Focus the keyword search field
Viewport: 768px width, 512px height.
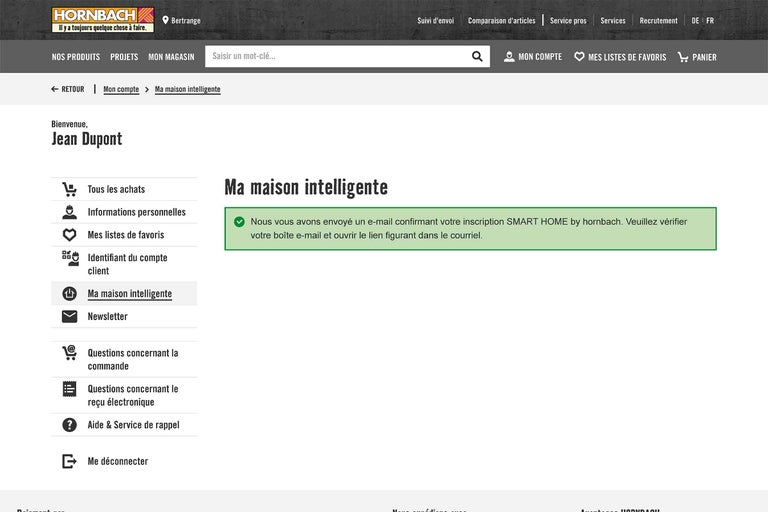[x=335, y=57]
